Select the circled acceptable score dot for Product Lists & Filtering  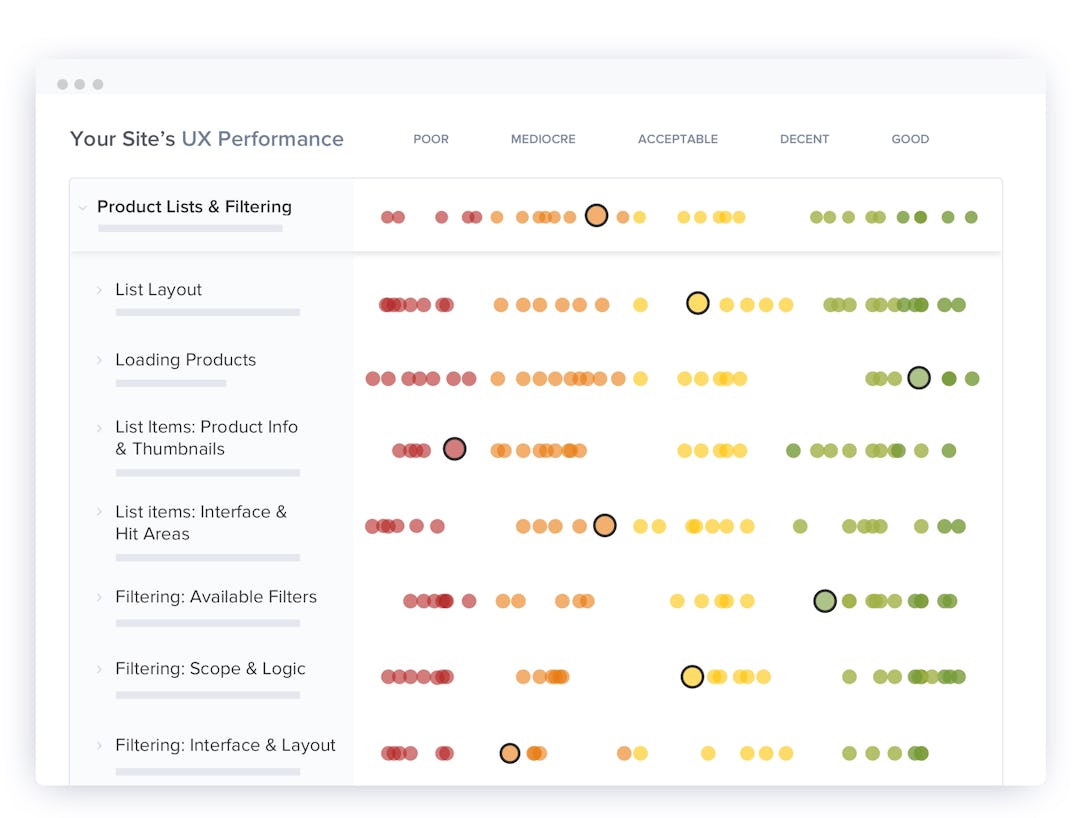(x=596, y=215)
